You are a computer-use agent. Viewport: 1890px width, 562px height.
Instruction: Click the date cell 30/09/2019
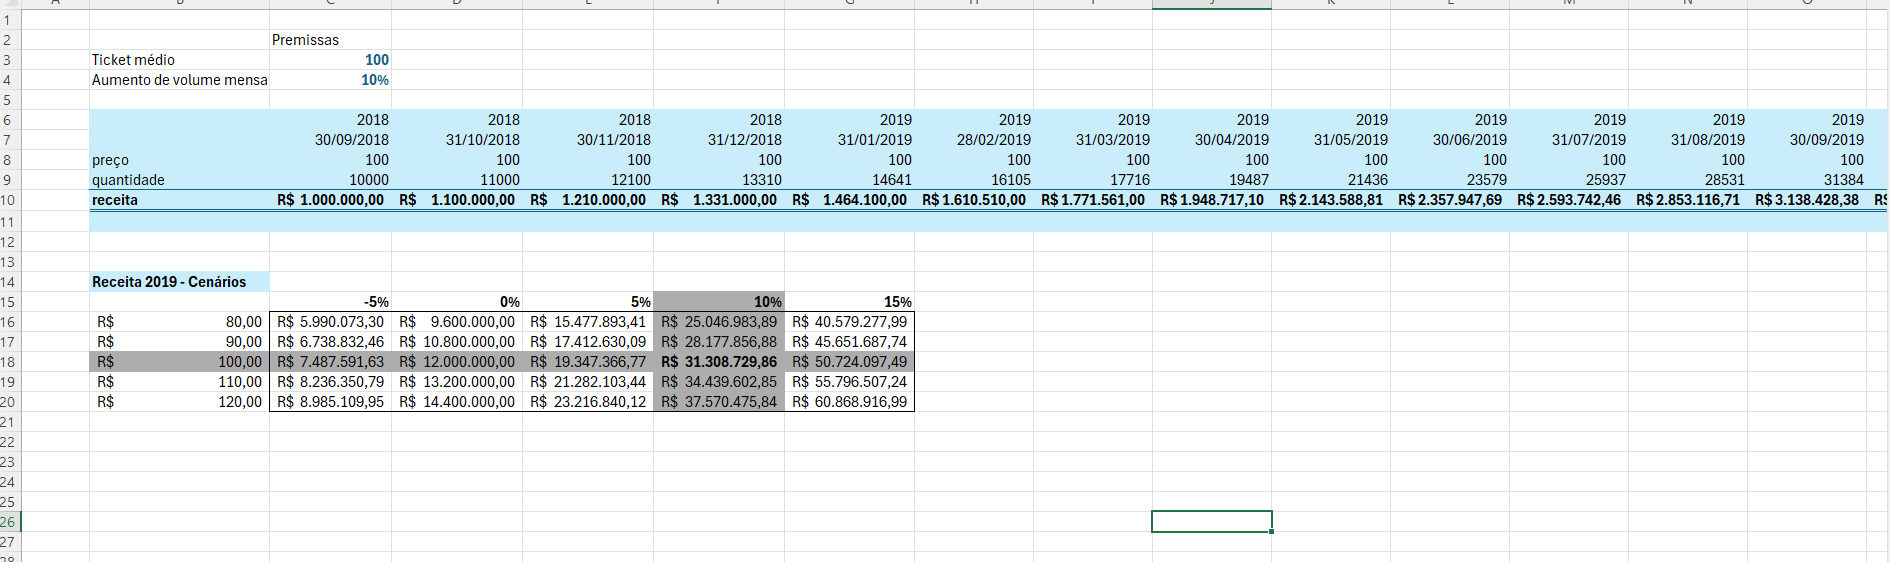pos(1807,140)
